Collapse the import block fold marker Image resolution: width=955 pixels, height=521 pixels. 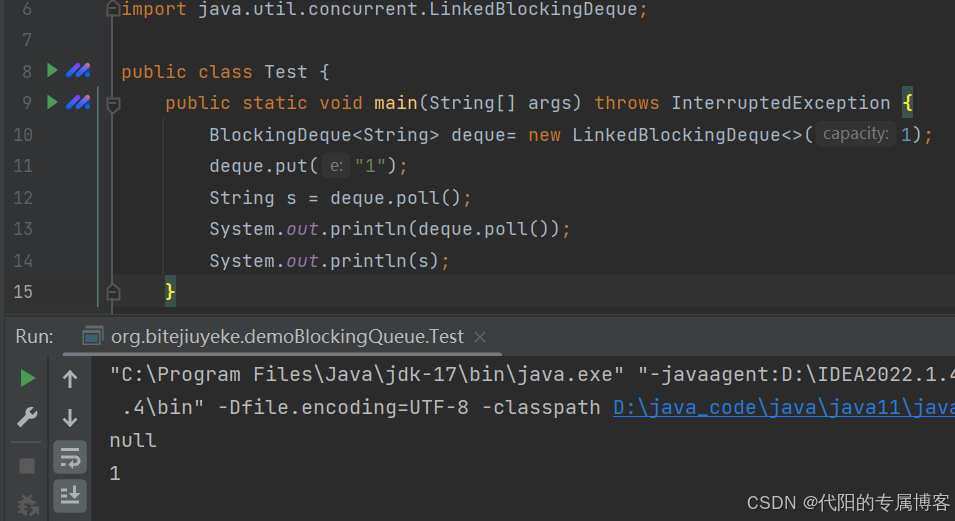(x=113, y=9)
